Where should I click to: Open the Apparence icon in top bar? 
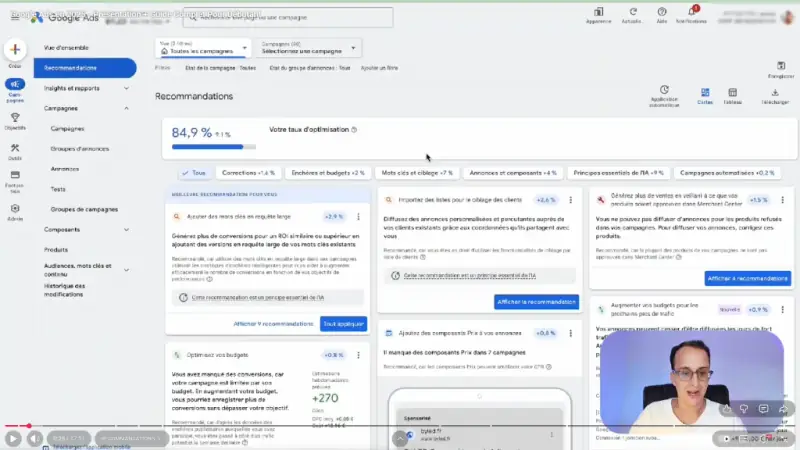(598, 12)
